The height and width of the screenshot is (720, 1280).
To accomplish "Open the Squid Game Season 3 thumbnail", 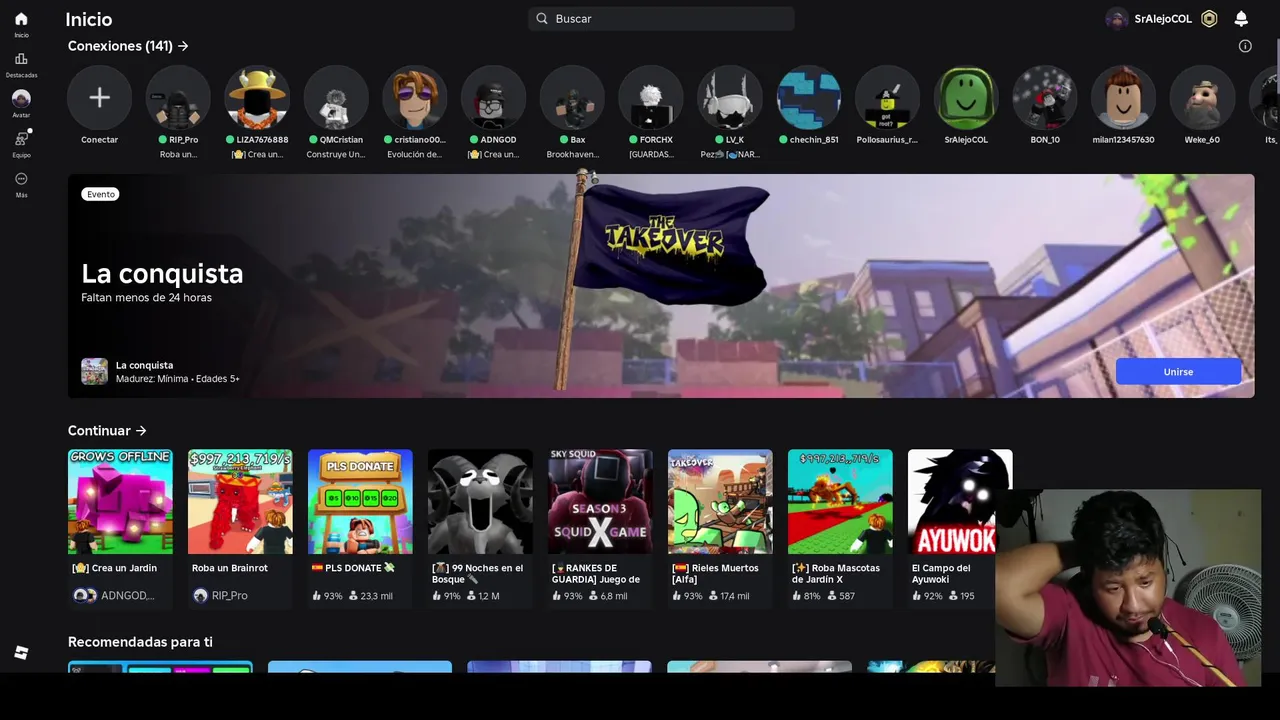I will click(600, 501).
